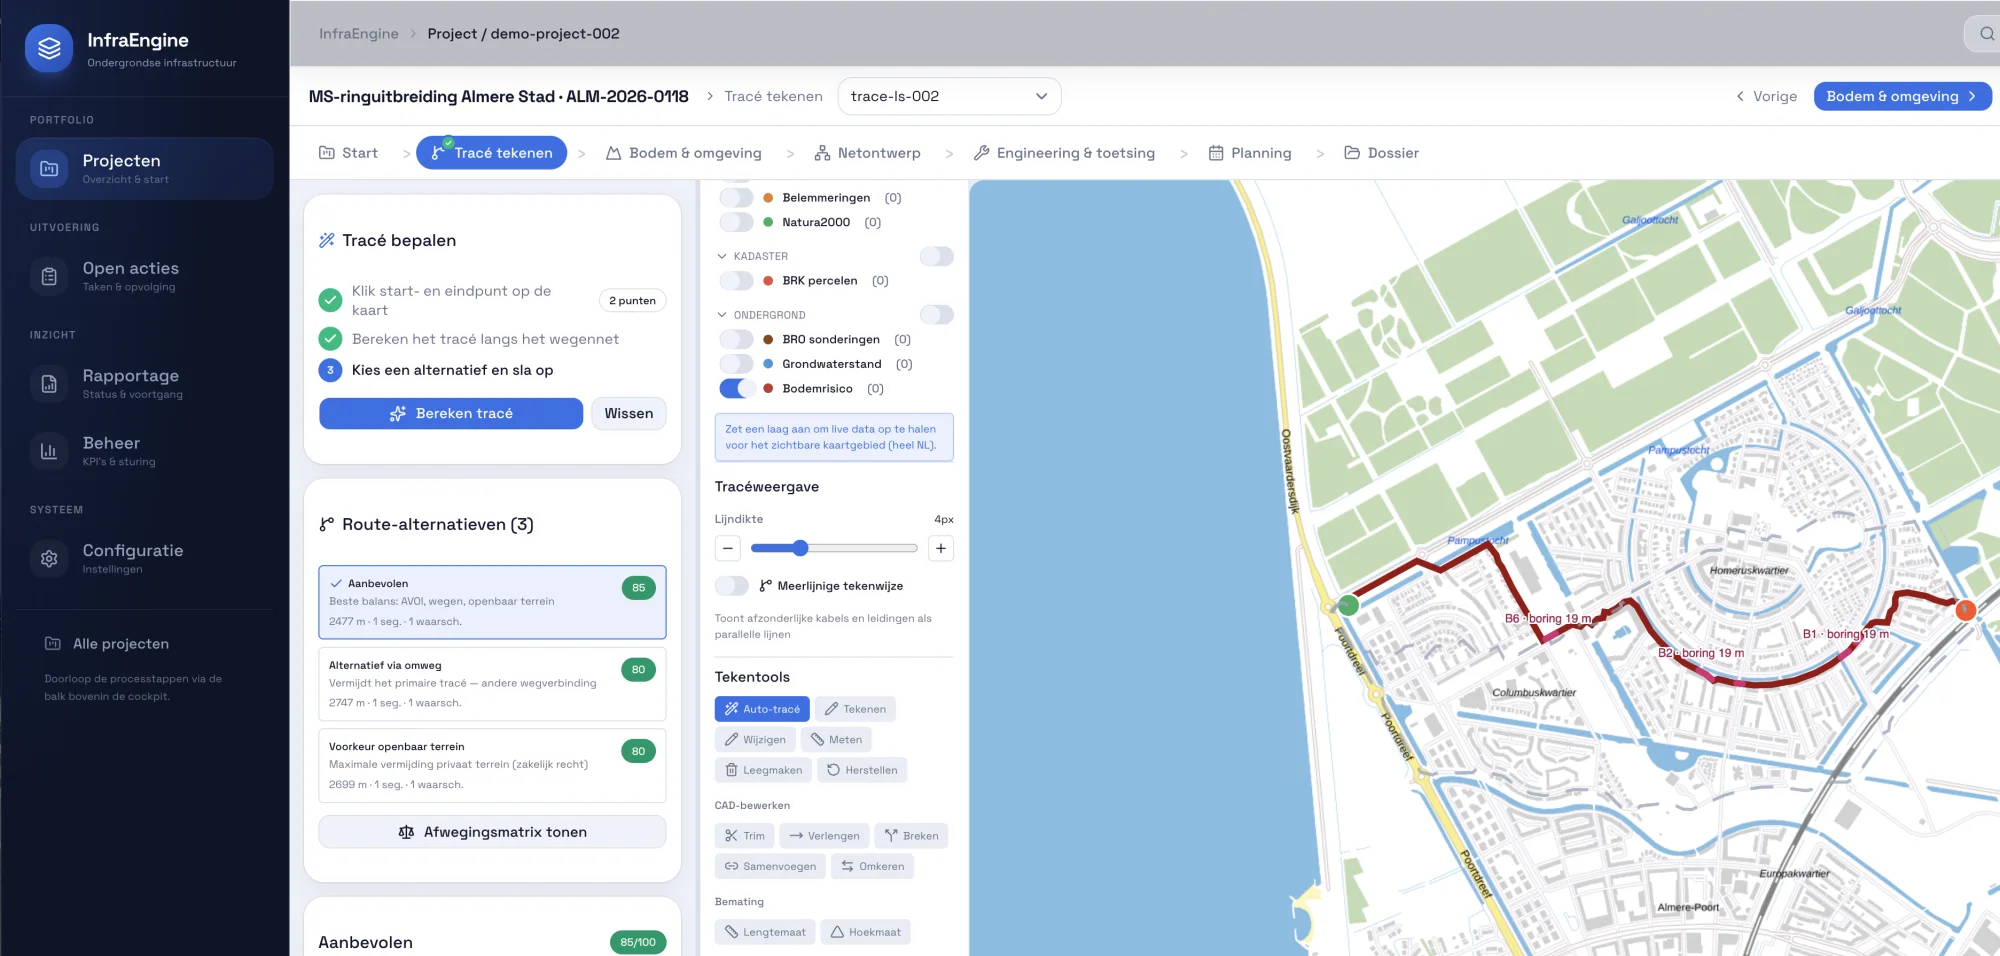The width and height of the screenshot is (2000, 956).
Task: Select the Meten ruler tool
Action: (x=836, y=740)
